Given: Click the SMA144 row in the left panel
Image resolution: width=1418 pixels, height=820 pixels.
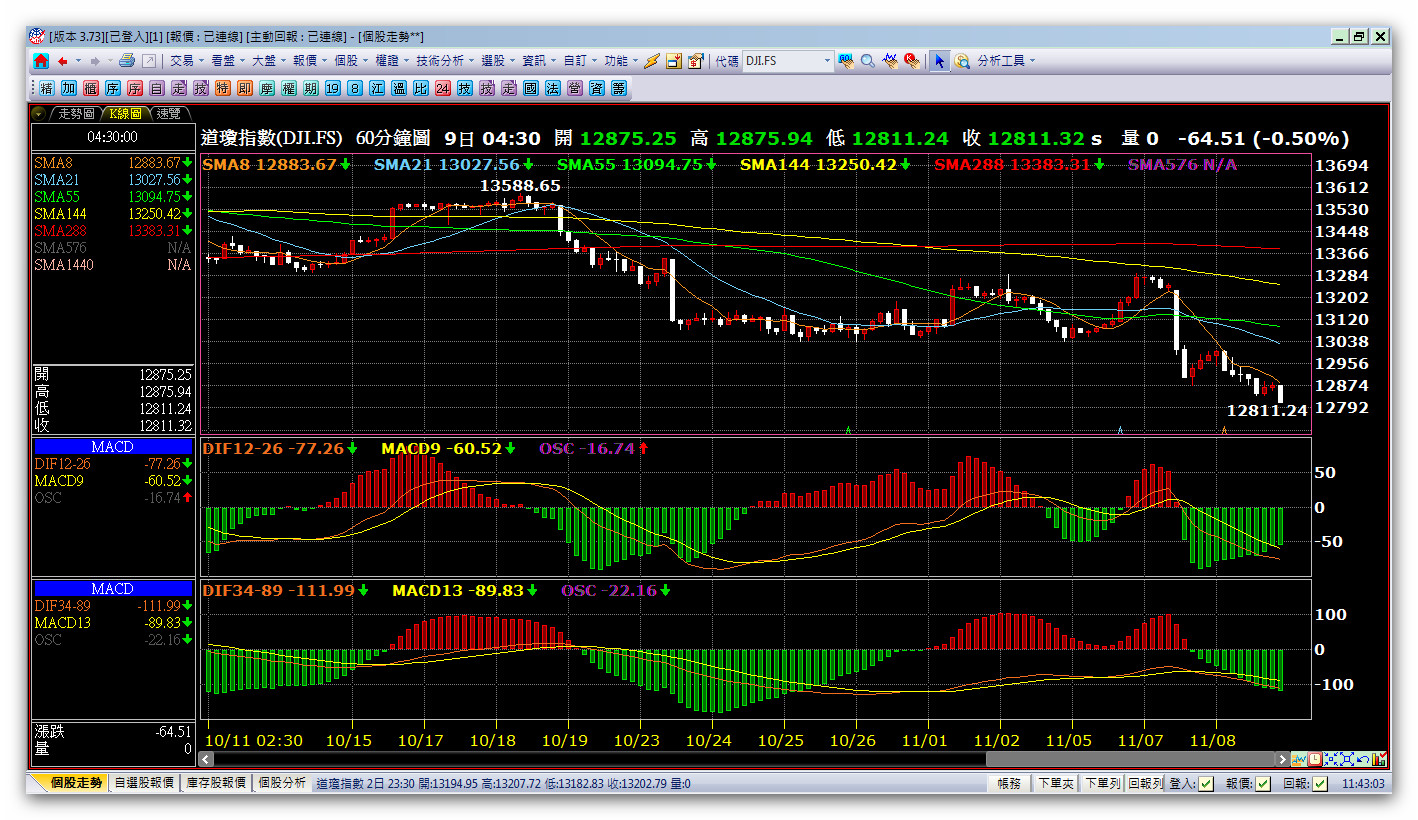Looking at the screenshot, I should point(112,213).
